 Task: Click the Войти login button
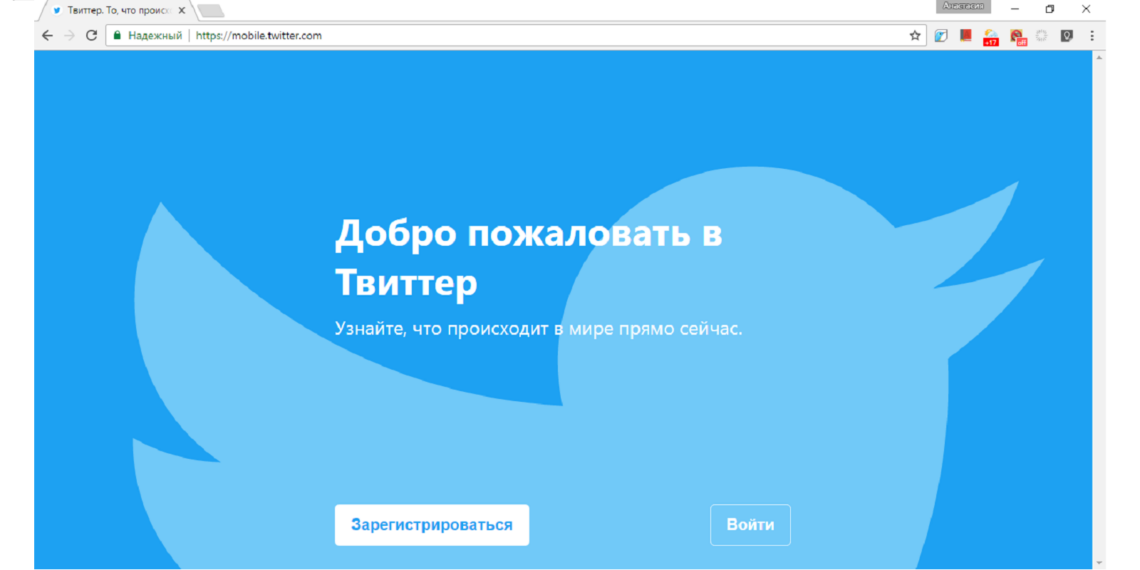click(x=750, y=525)
